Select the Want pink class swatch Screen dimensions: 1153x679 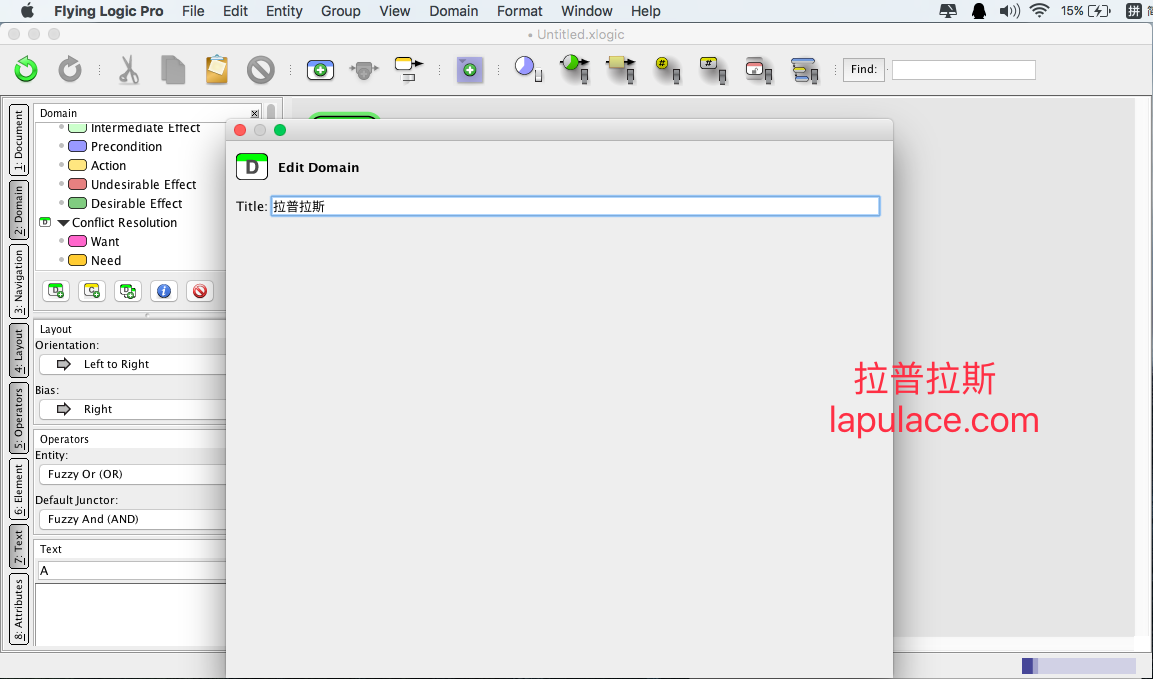tap(77, 241)
